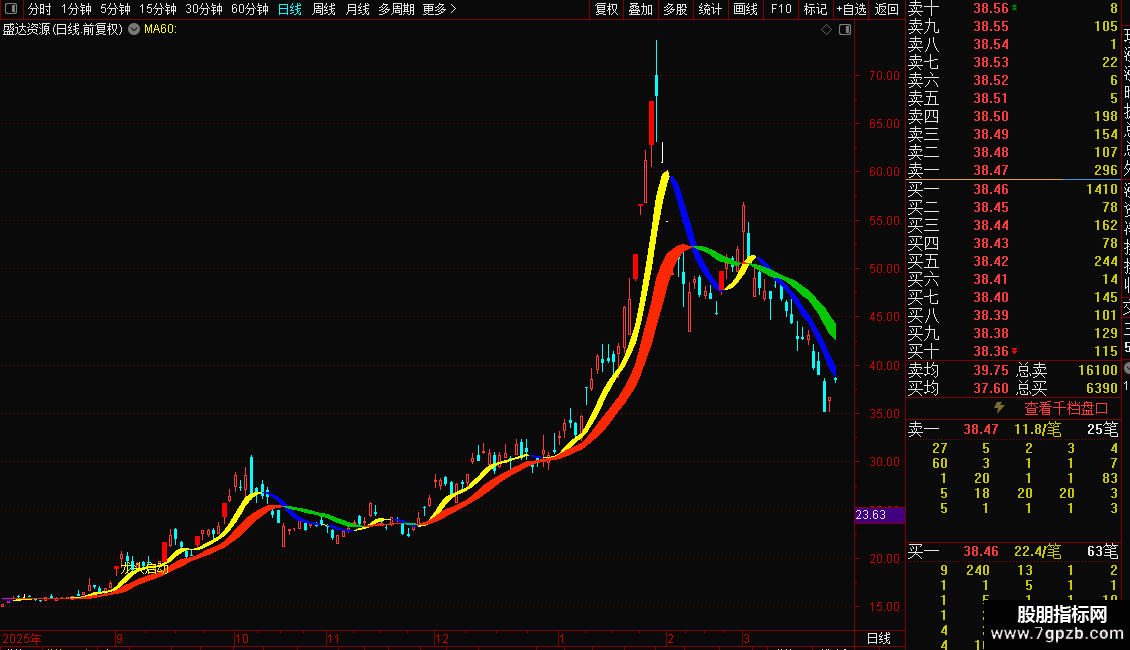Select the 买三 bid row at 38.44
This screenshot has width=1130, height=650.
[x=1013, y=225]
